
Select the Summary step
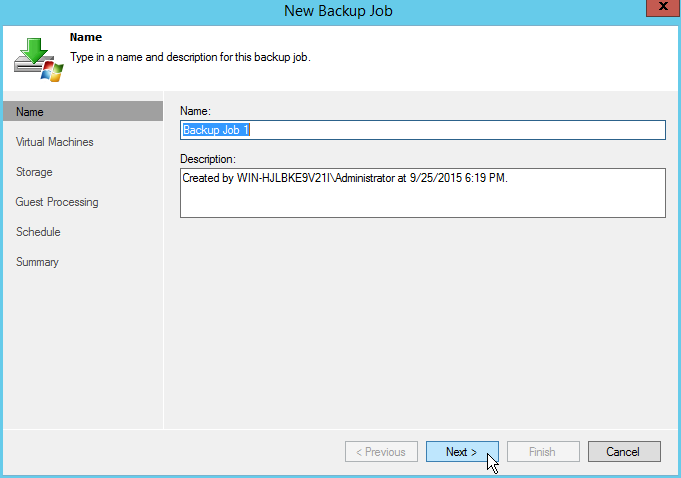point(37,262)
